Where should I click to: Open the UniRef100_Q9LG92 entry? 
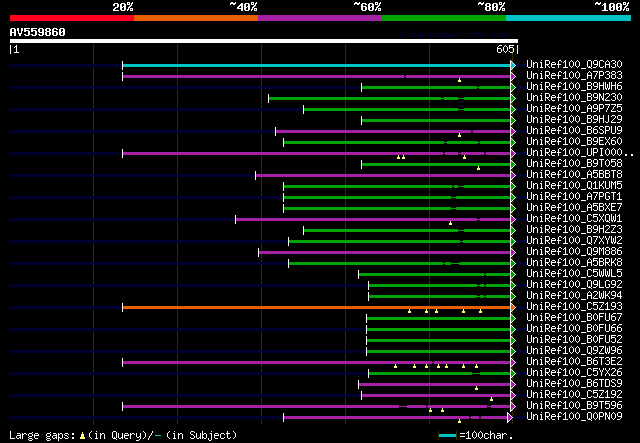point(574,285)
